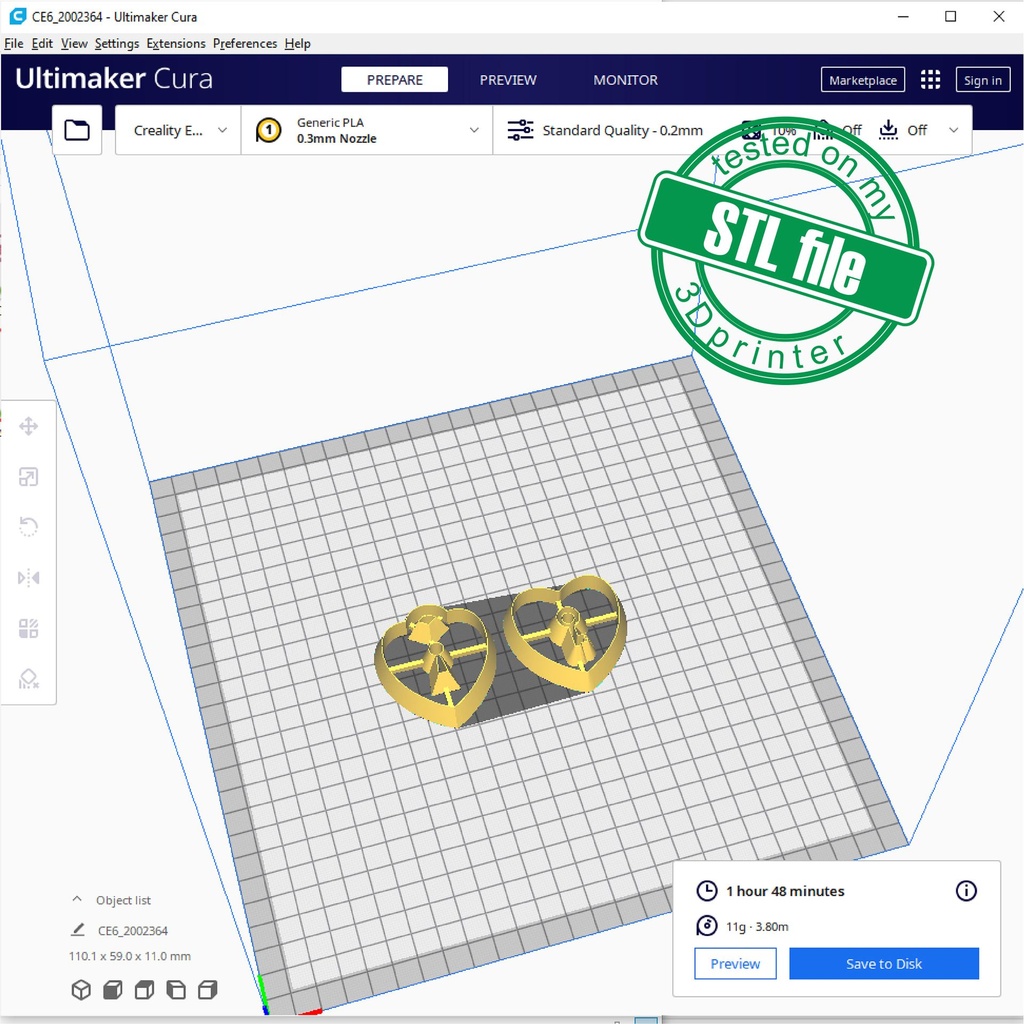Viewport: 1024px width, 1024px height.
Task: Click the Save to Disk button
Action: pyautogui.click(x=884, y=964)
